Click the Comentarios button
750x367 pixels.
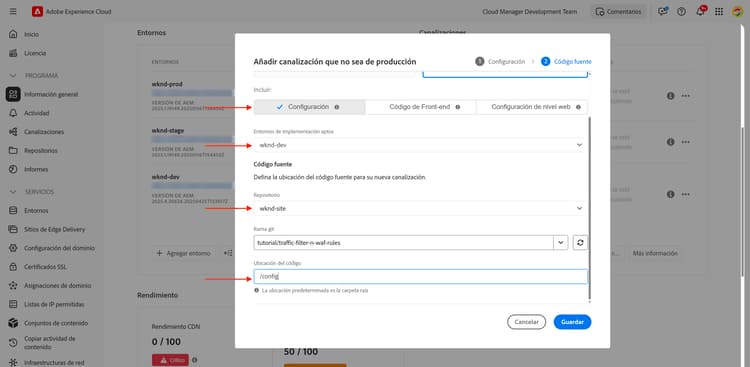click(x=619, y=11)
